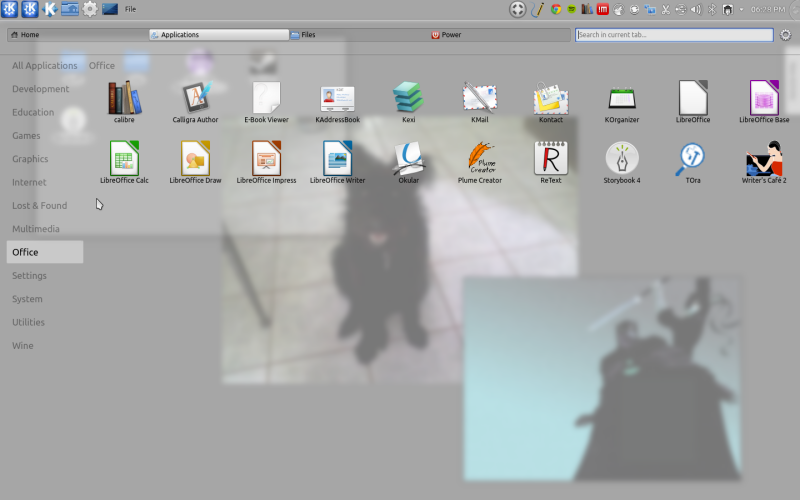
Task: Select Utilities category
Action: pyautogui.click(x=45, y=322)
